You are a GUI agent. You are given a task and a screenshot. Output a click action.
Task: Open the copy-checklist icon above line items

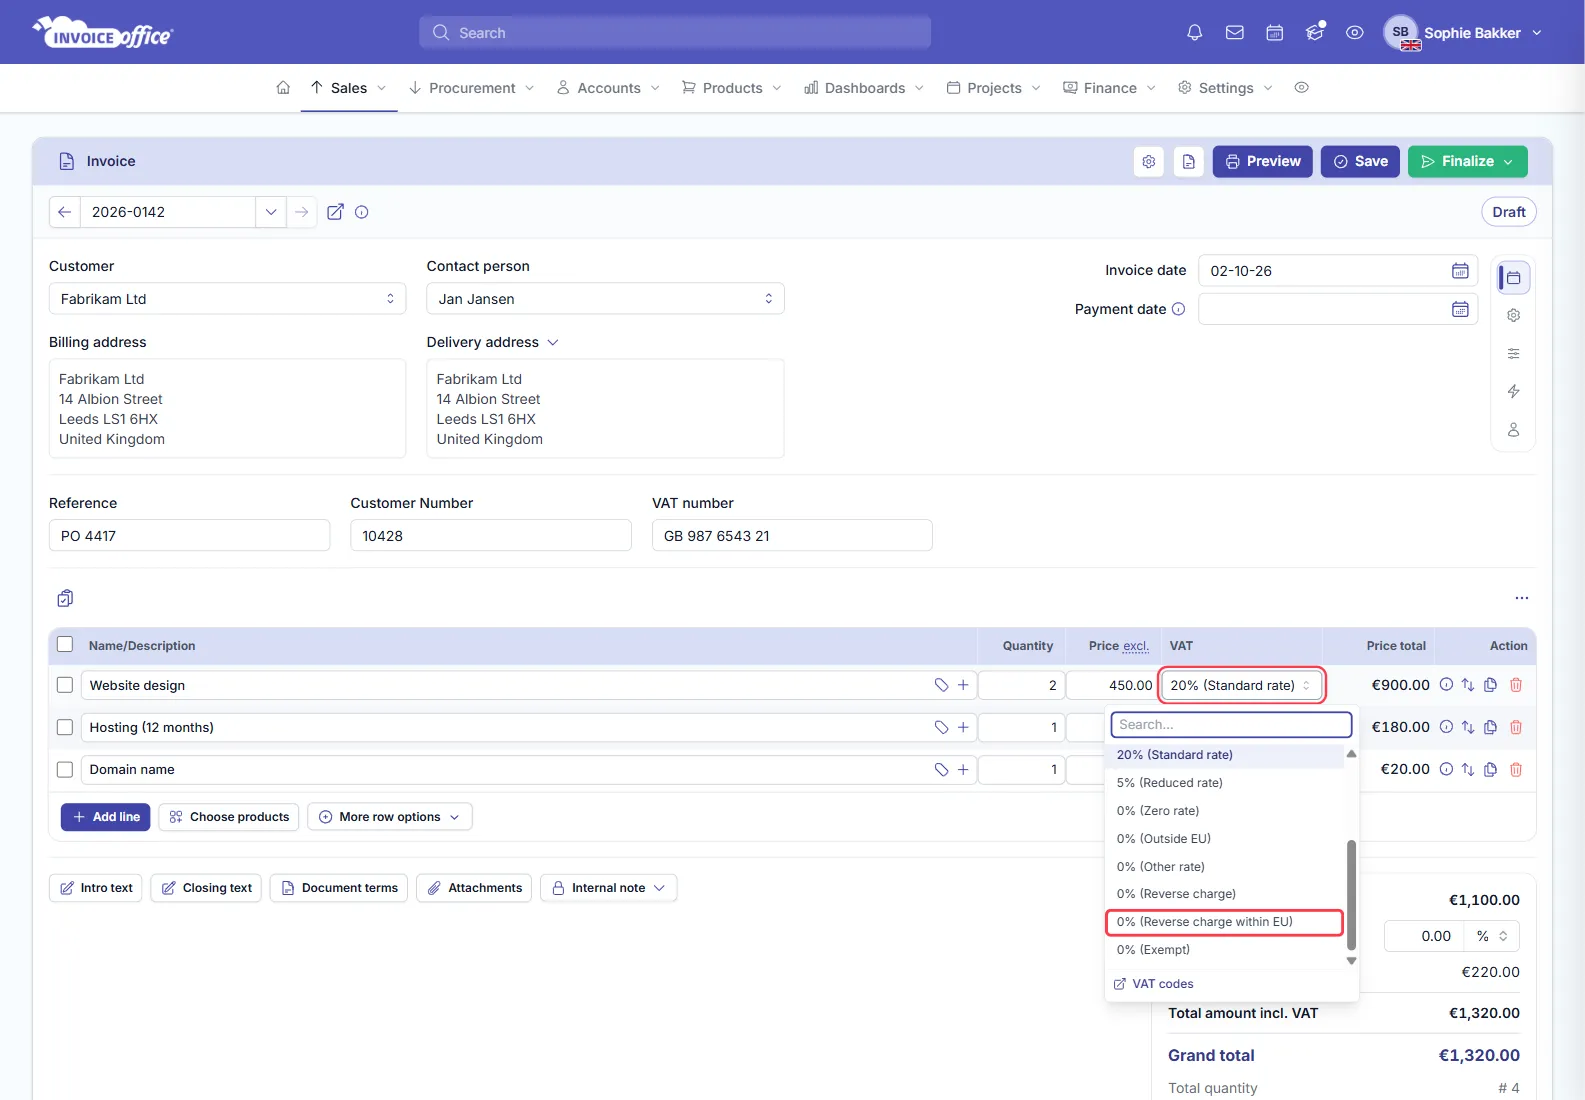pos(65,598)
